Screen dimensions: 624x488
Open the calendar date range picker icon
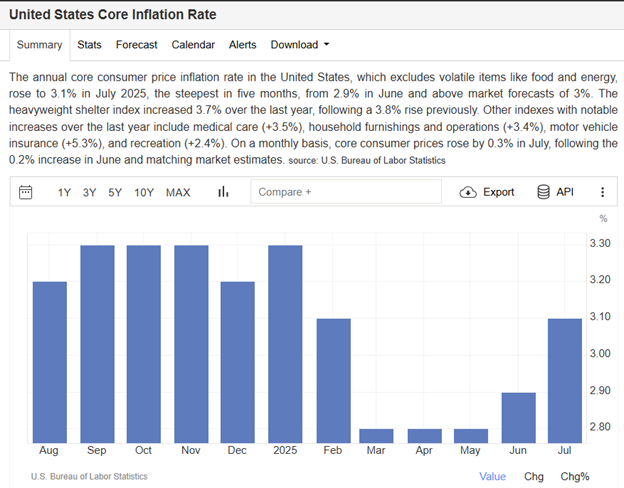coord(26,192)
